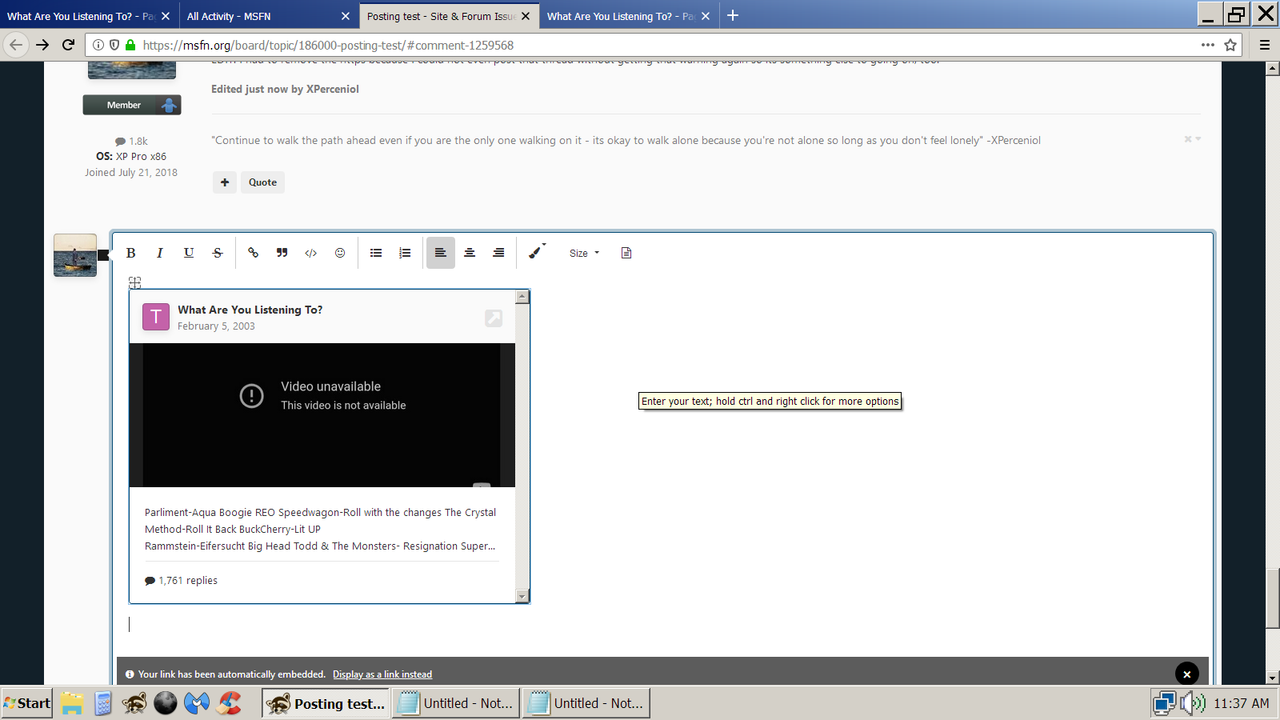Open the text color brush picker
The width and height of the screenshot is (1280, 720).
[x=537, y=252]
